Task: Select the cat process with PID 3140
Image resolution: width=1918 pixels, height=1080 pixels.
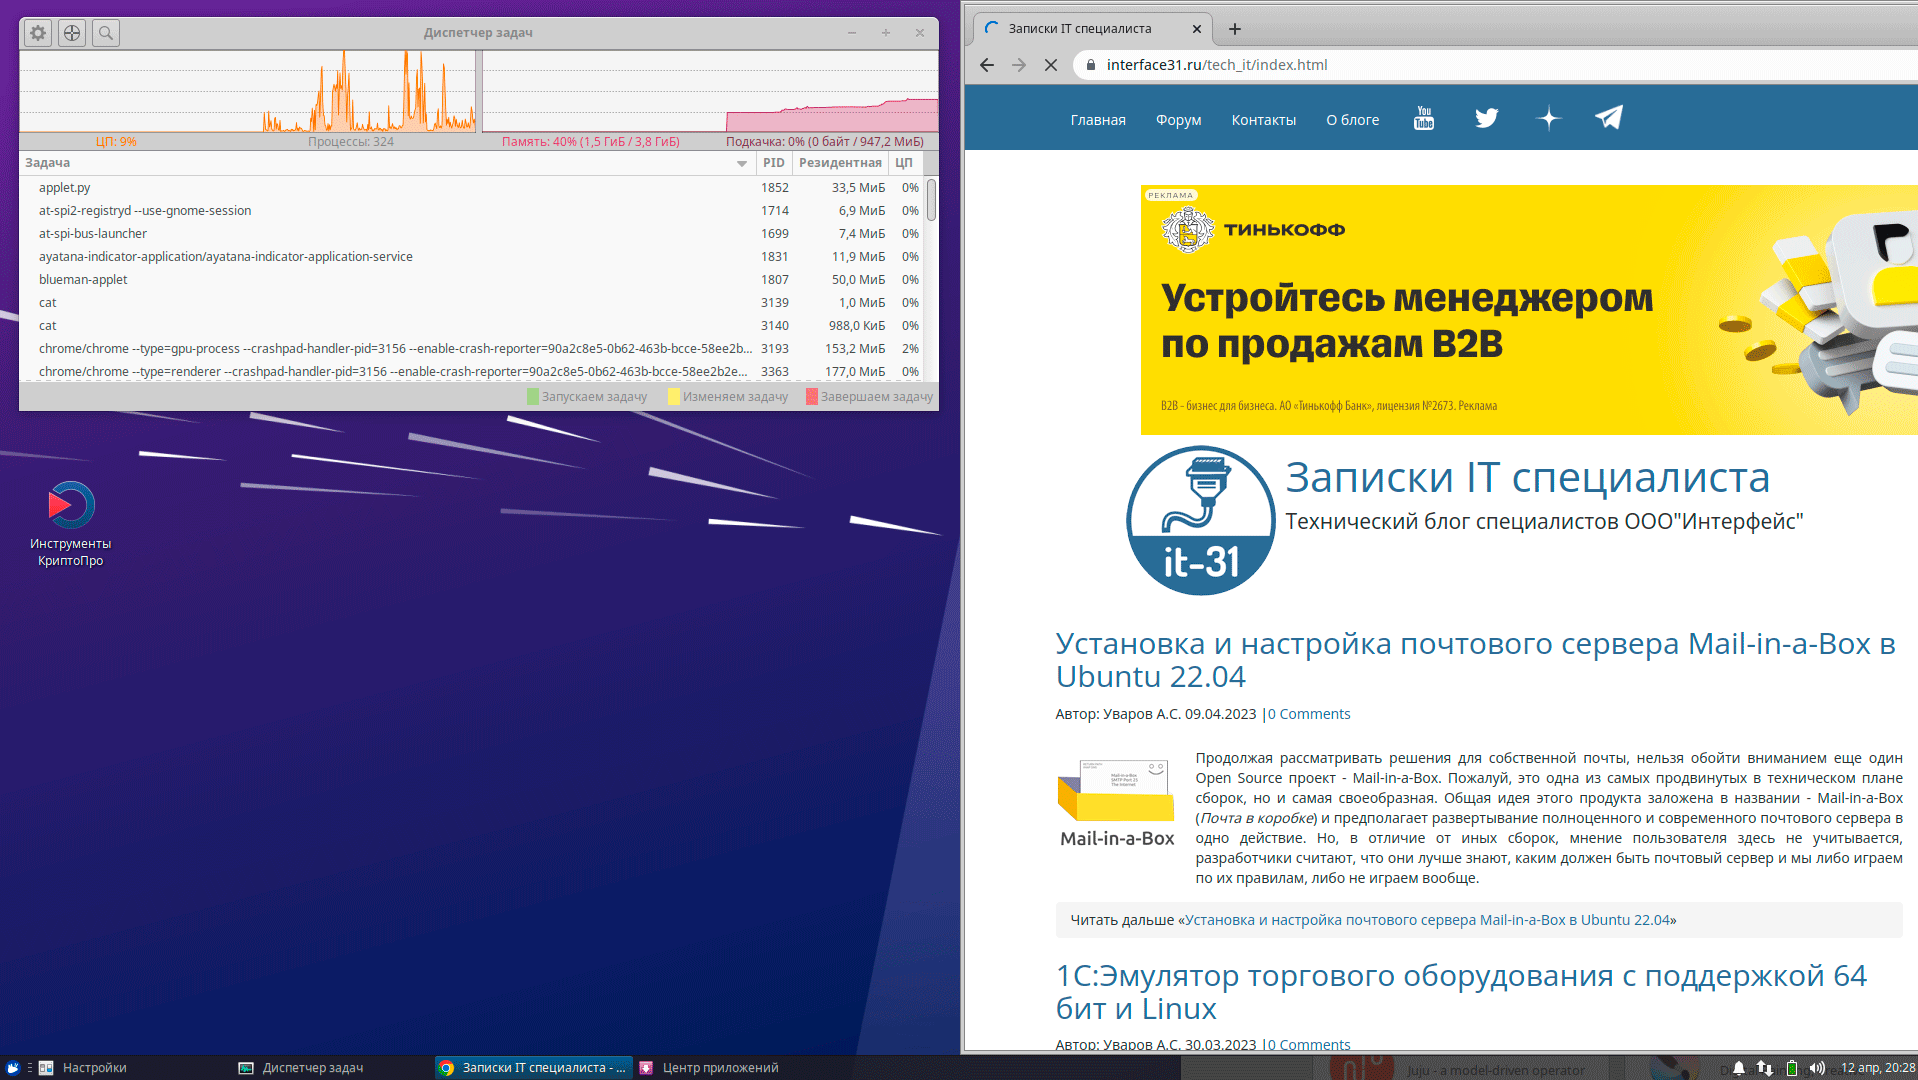Action: point(472,326)
